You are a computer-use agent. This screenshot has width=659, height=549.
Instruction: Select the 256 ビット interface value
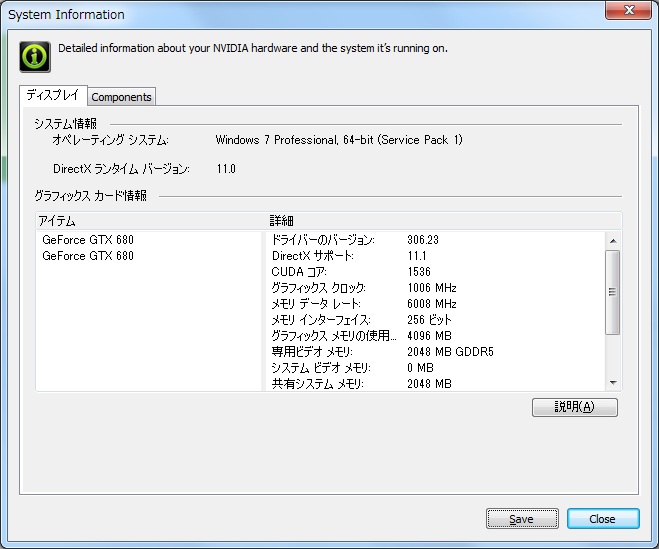pos(429,320)
